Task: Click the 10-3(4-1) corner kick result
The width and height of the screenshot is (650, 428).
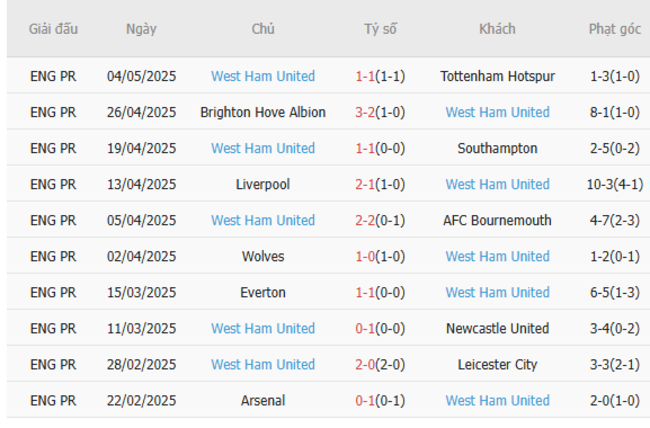Action: coord(614,184)
